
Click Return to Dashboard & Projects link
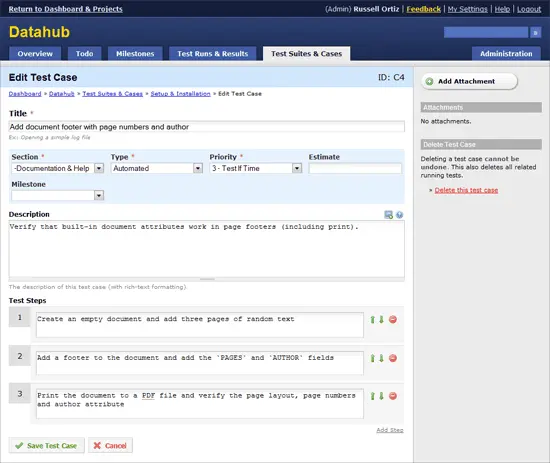66,9
